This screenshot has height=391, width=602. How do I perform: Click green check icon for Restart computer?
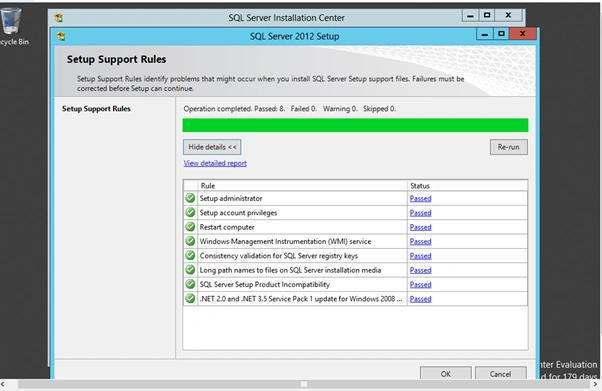point(190,227)
